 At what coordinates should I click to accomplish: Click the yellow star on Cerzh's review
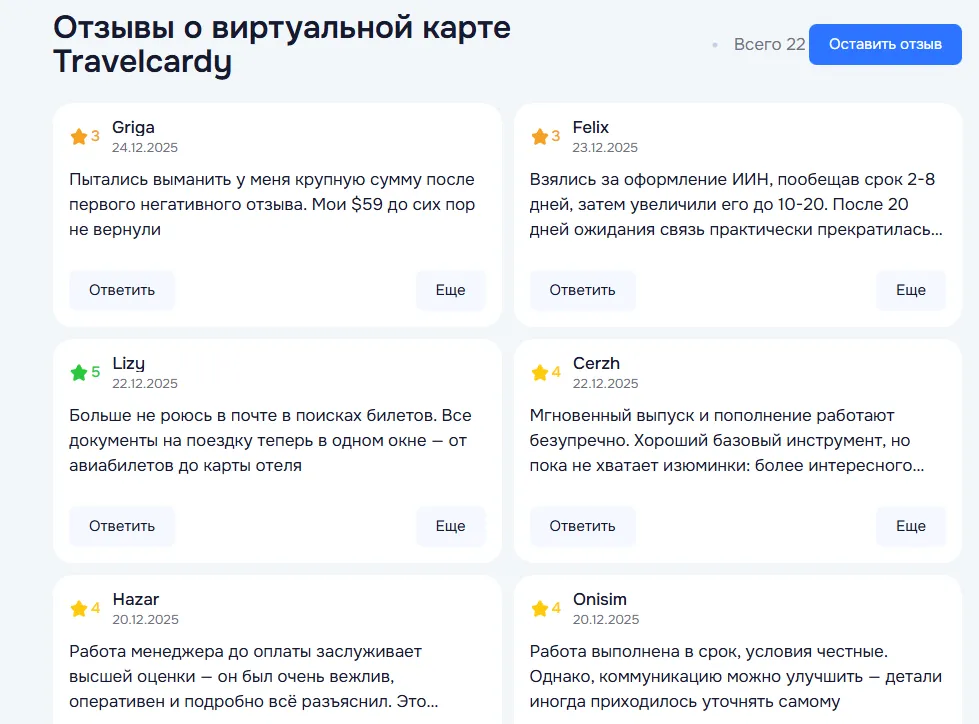(539, 373)
